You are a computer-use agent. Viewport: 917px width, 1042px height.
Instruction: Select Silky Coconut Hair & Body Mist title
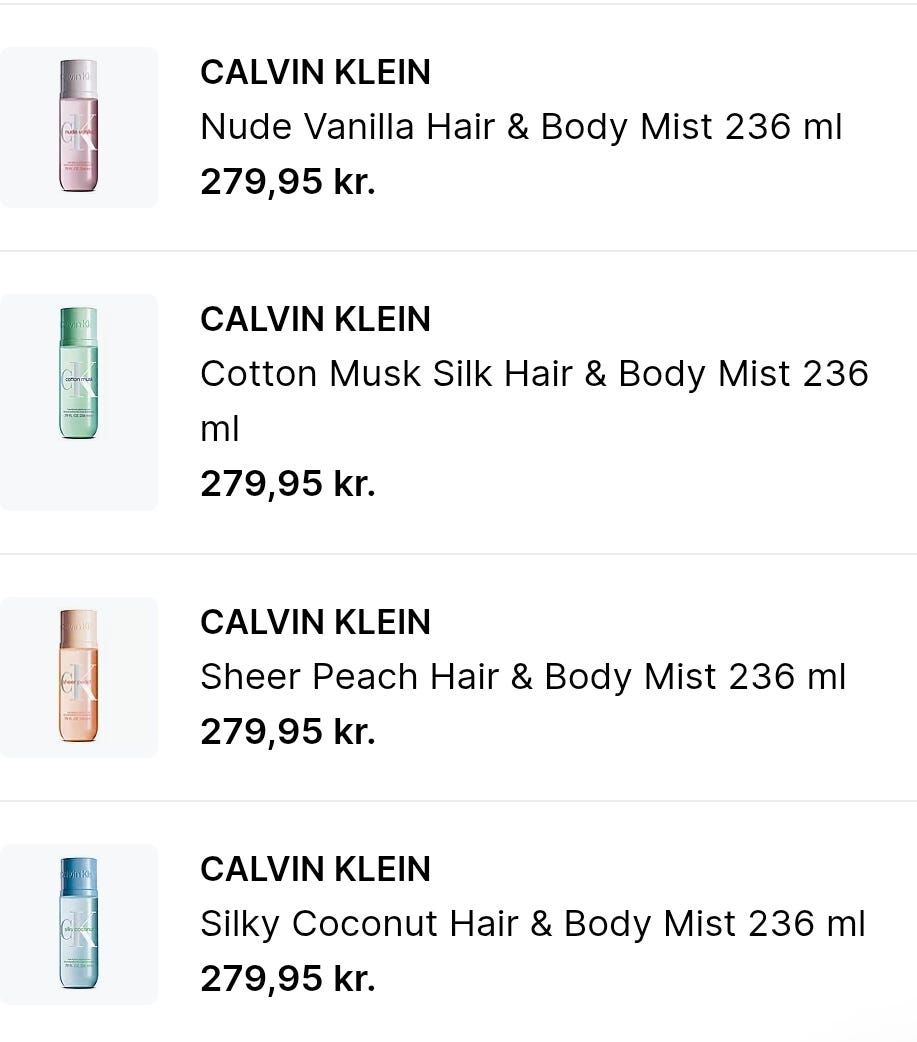533,924
